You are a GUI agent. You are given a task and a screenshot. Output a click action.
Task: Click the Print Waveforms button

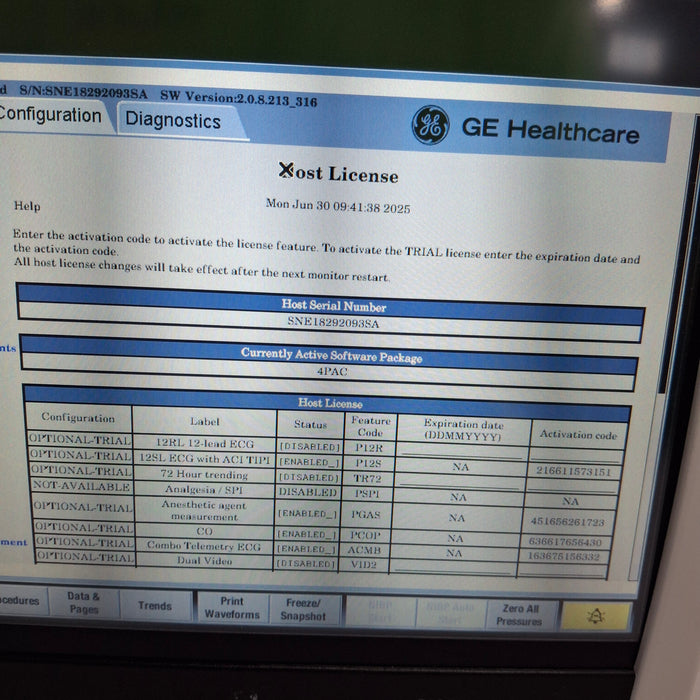pyautogui.click(x=232, y=608)
